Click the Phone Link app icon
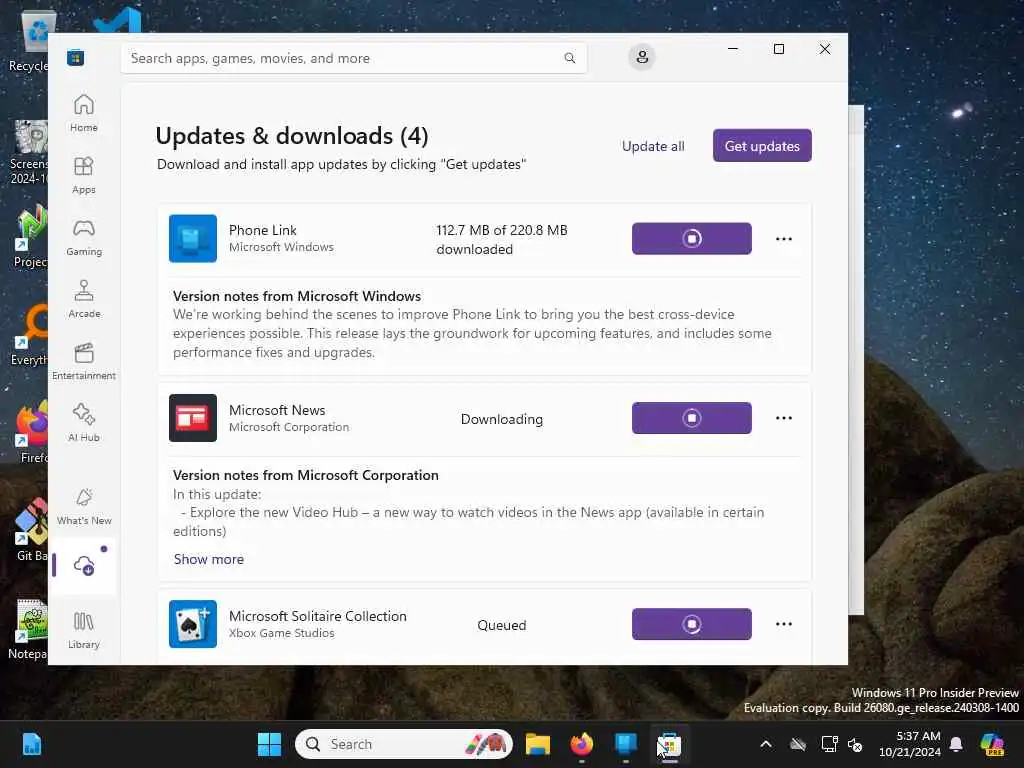Image resolution: width=1024 pixels, height=768 pixels. [193, 238]
